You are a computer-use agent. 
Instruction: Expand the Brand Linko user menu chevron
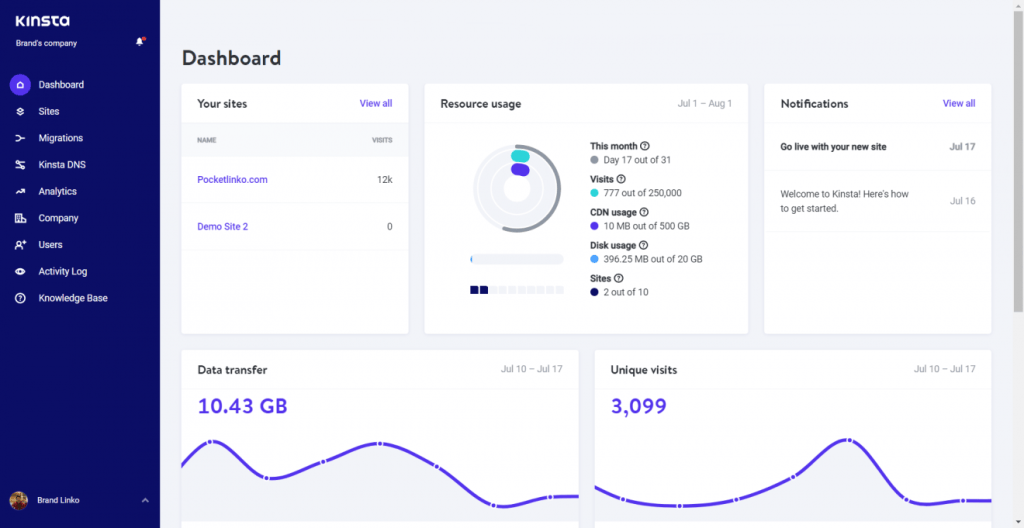(x=145, y=501)
